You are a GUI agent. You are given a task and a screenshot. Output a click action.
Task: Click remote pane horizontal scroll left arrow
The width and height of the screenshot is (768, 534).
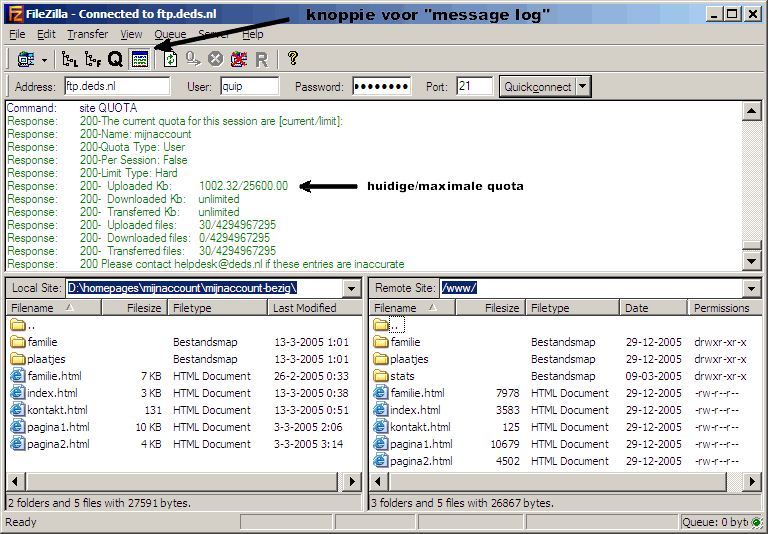[x=379, y=482]
